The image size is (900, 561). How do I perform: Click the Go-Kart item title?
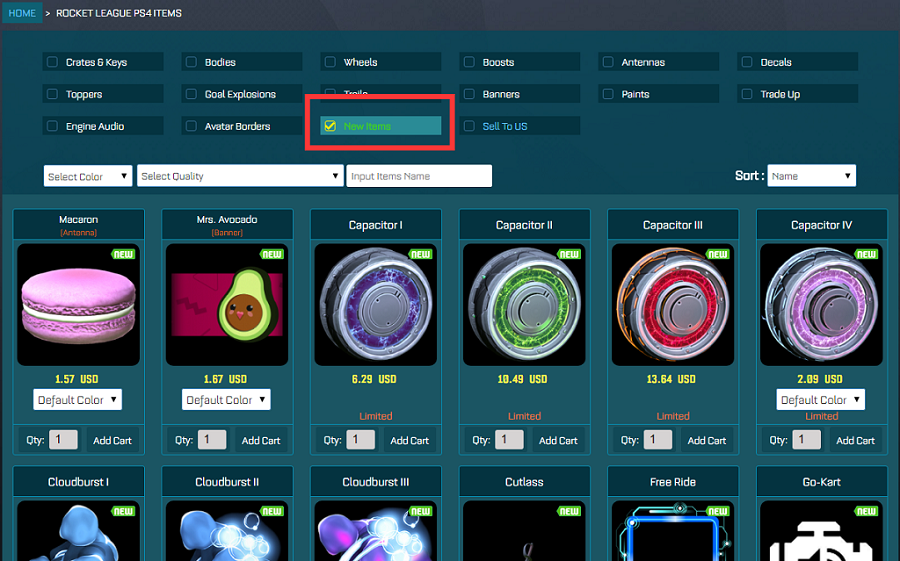click(x=821, y=482)
